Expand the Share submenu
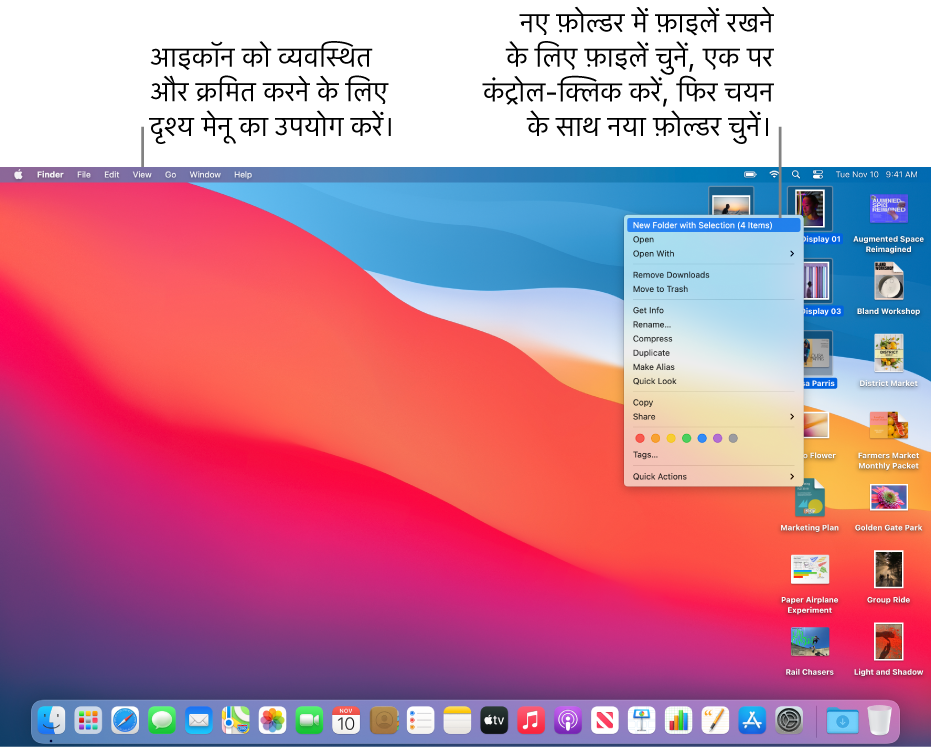This screenshot has height=747, width=931. tap(713, 417)
